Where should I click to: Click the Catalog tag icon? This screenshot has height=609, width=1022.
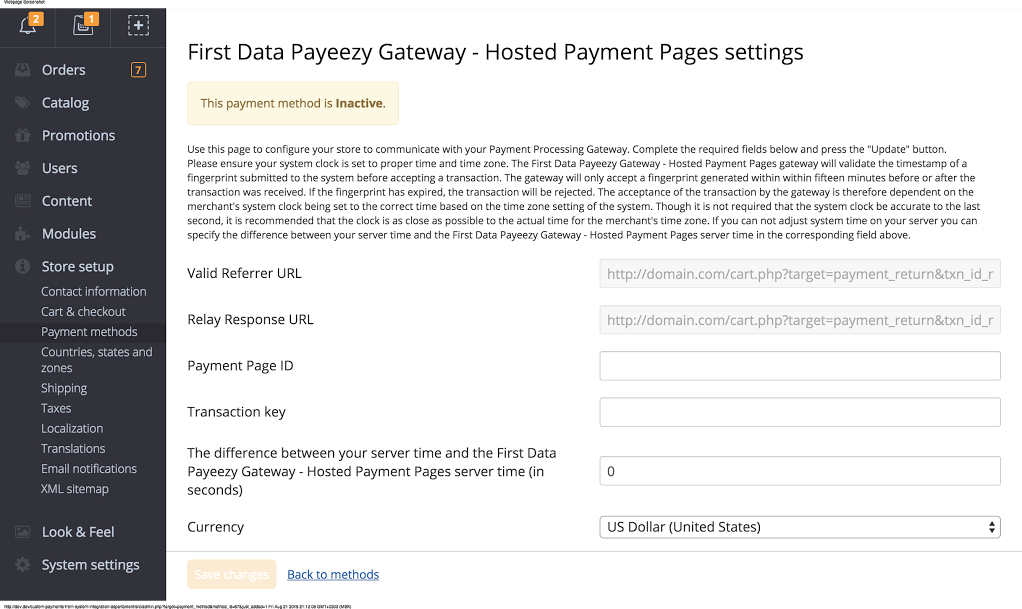coord(22,102)
